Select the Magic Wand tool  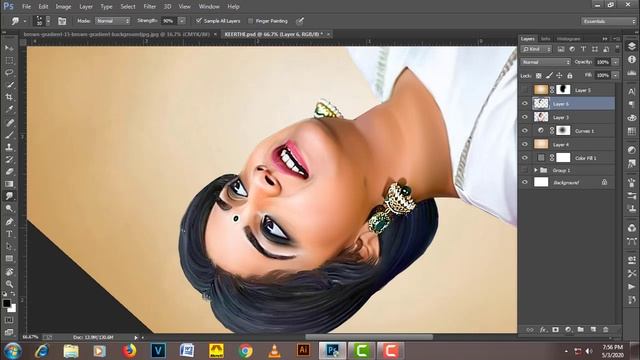click(x=9, y=85)
